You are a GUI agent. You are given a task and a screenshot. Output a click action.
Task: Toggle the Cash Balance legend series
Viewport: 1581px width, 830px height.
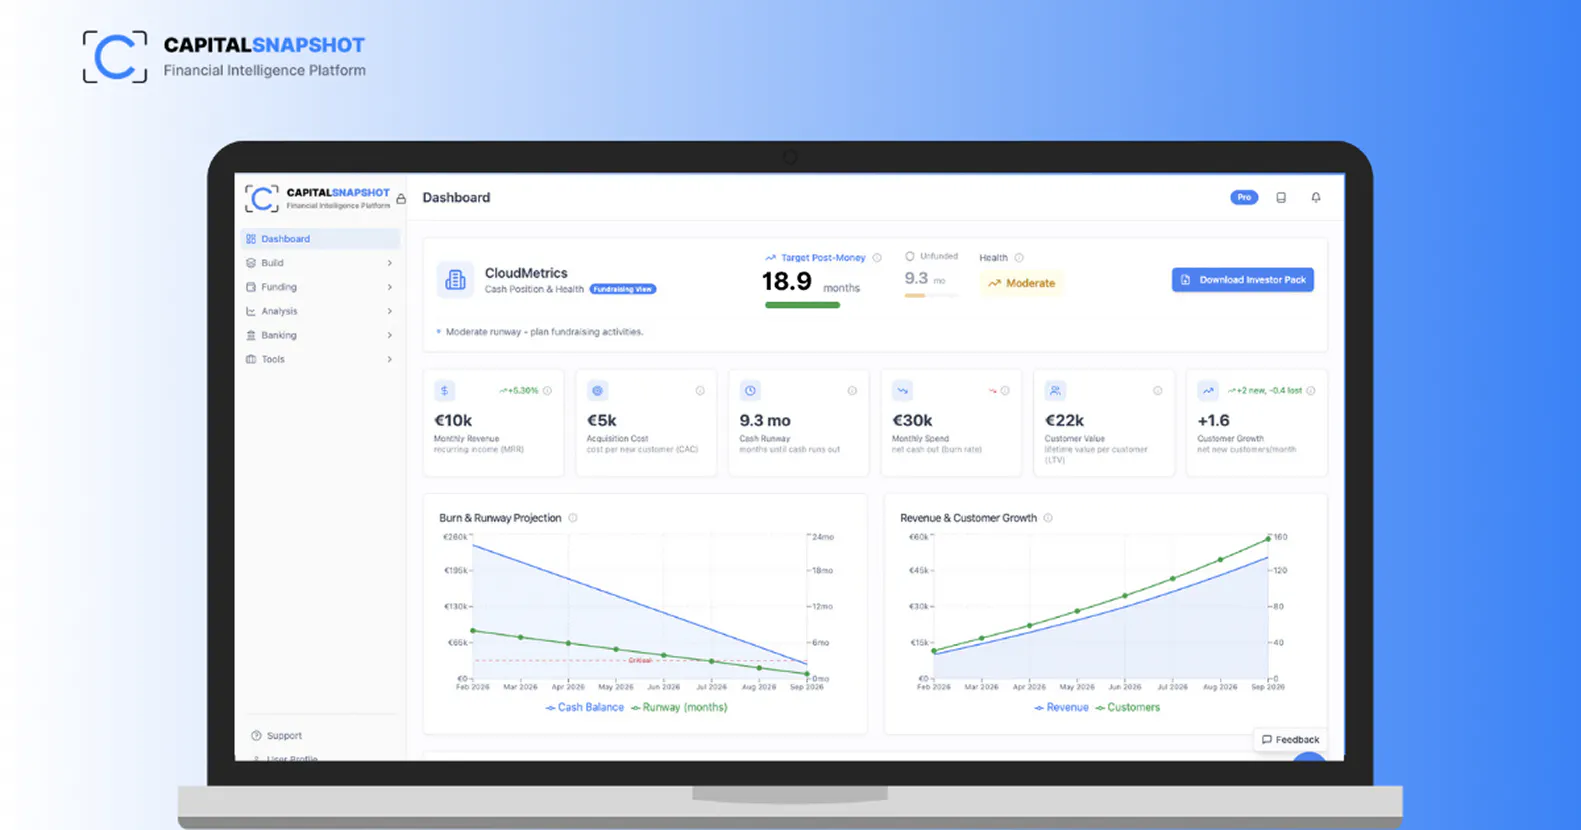pyautogui.click(x=585, y=707)
